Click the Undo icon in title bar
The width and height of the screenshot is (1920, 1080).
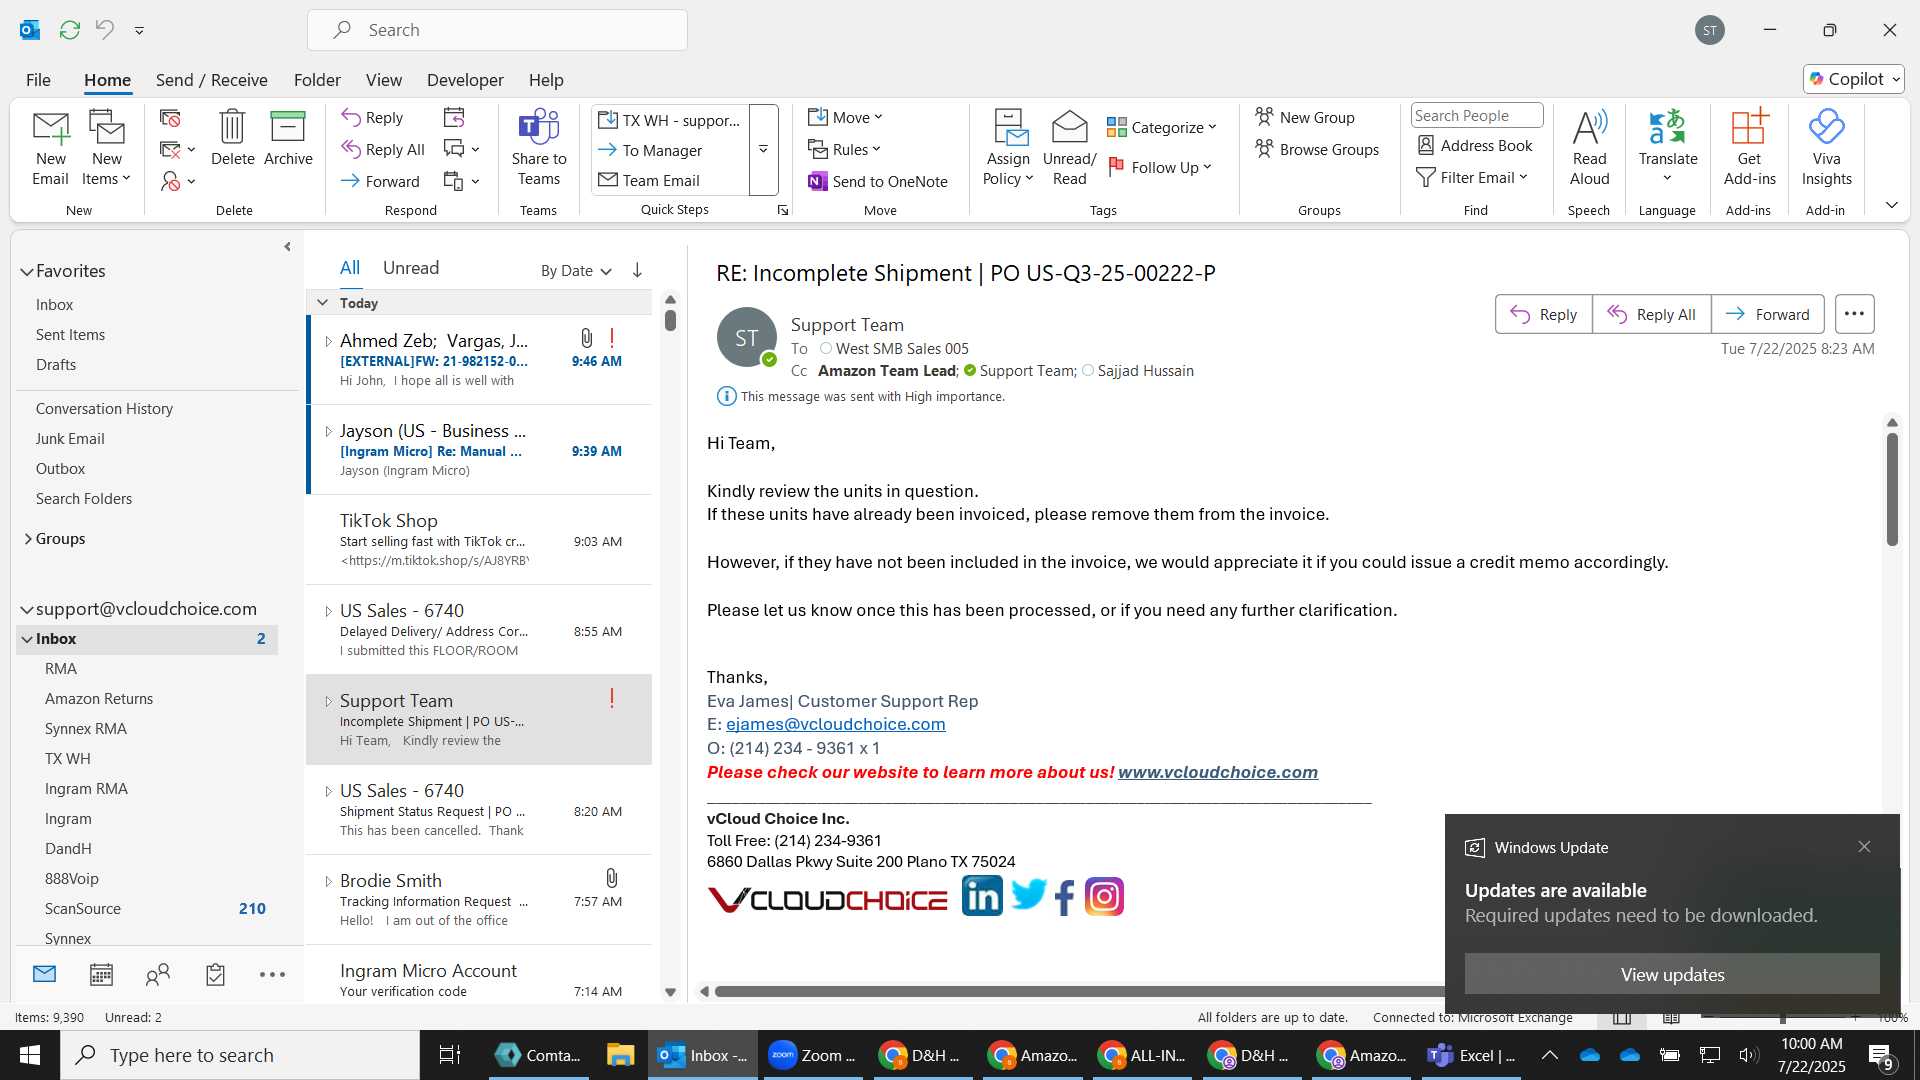click(x=105, y=30)
